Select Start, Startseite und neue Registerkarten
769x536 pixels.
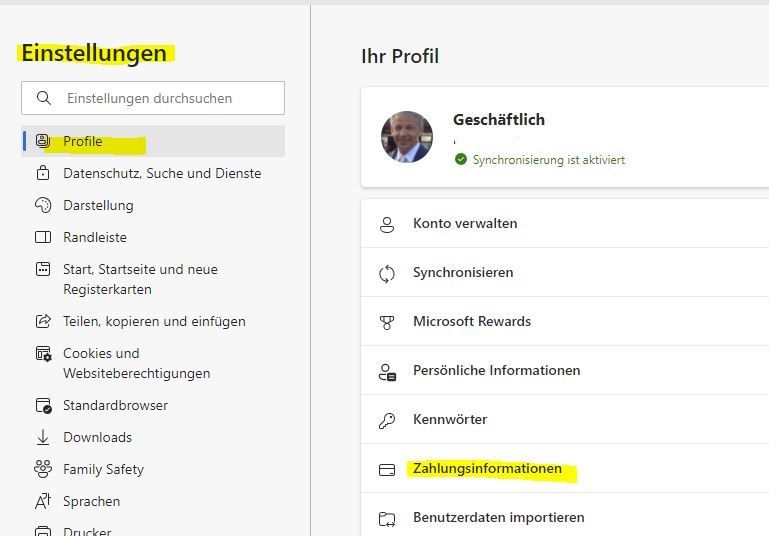(140, 279)
